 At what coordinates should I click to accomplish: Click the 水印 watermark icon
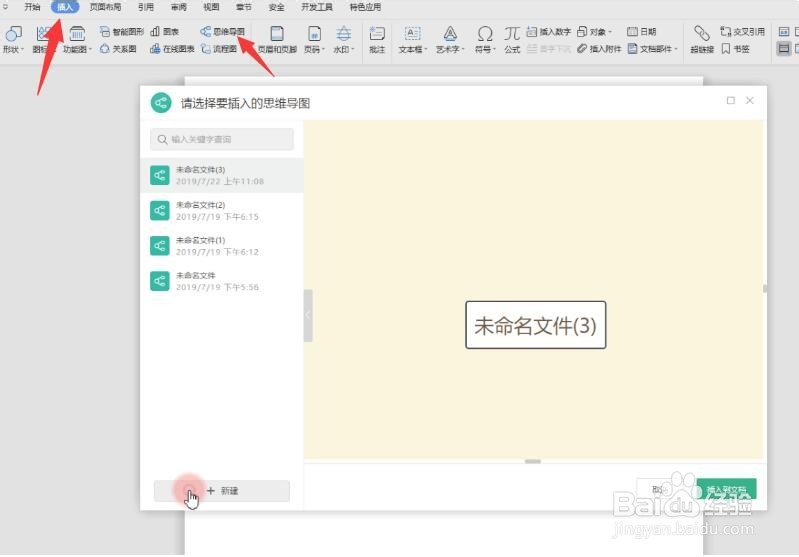(x=343, y=34)
